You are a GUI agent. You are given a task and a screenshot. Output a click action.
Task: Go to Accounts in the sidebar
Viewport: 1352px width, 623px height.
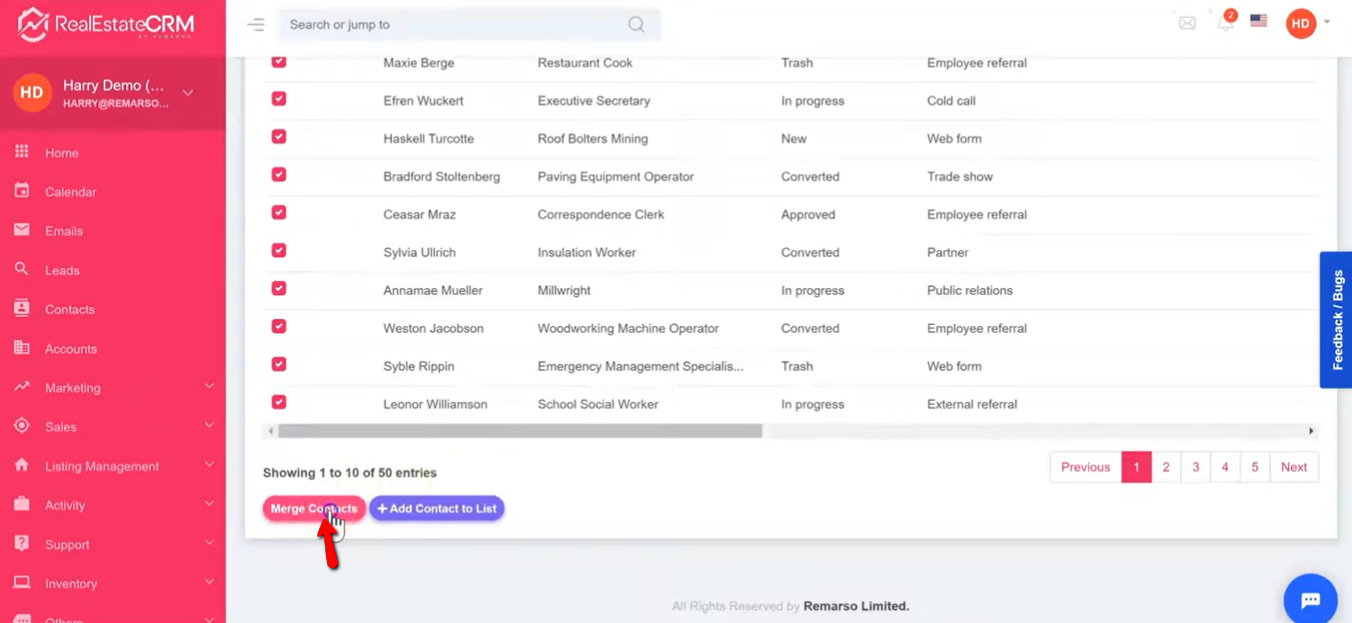pyautogui.click(x=70, y=349)
